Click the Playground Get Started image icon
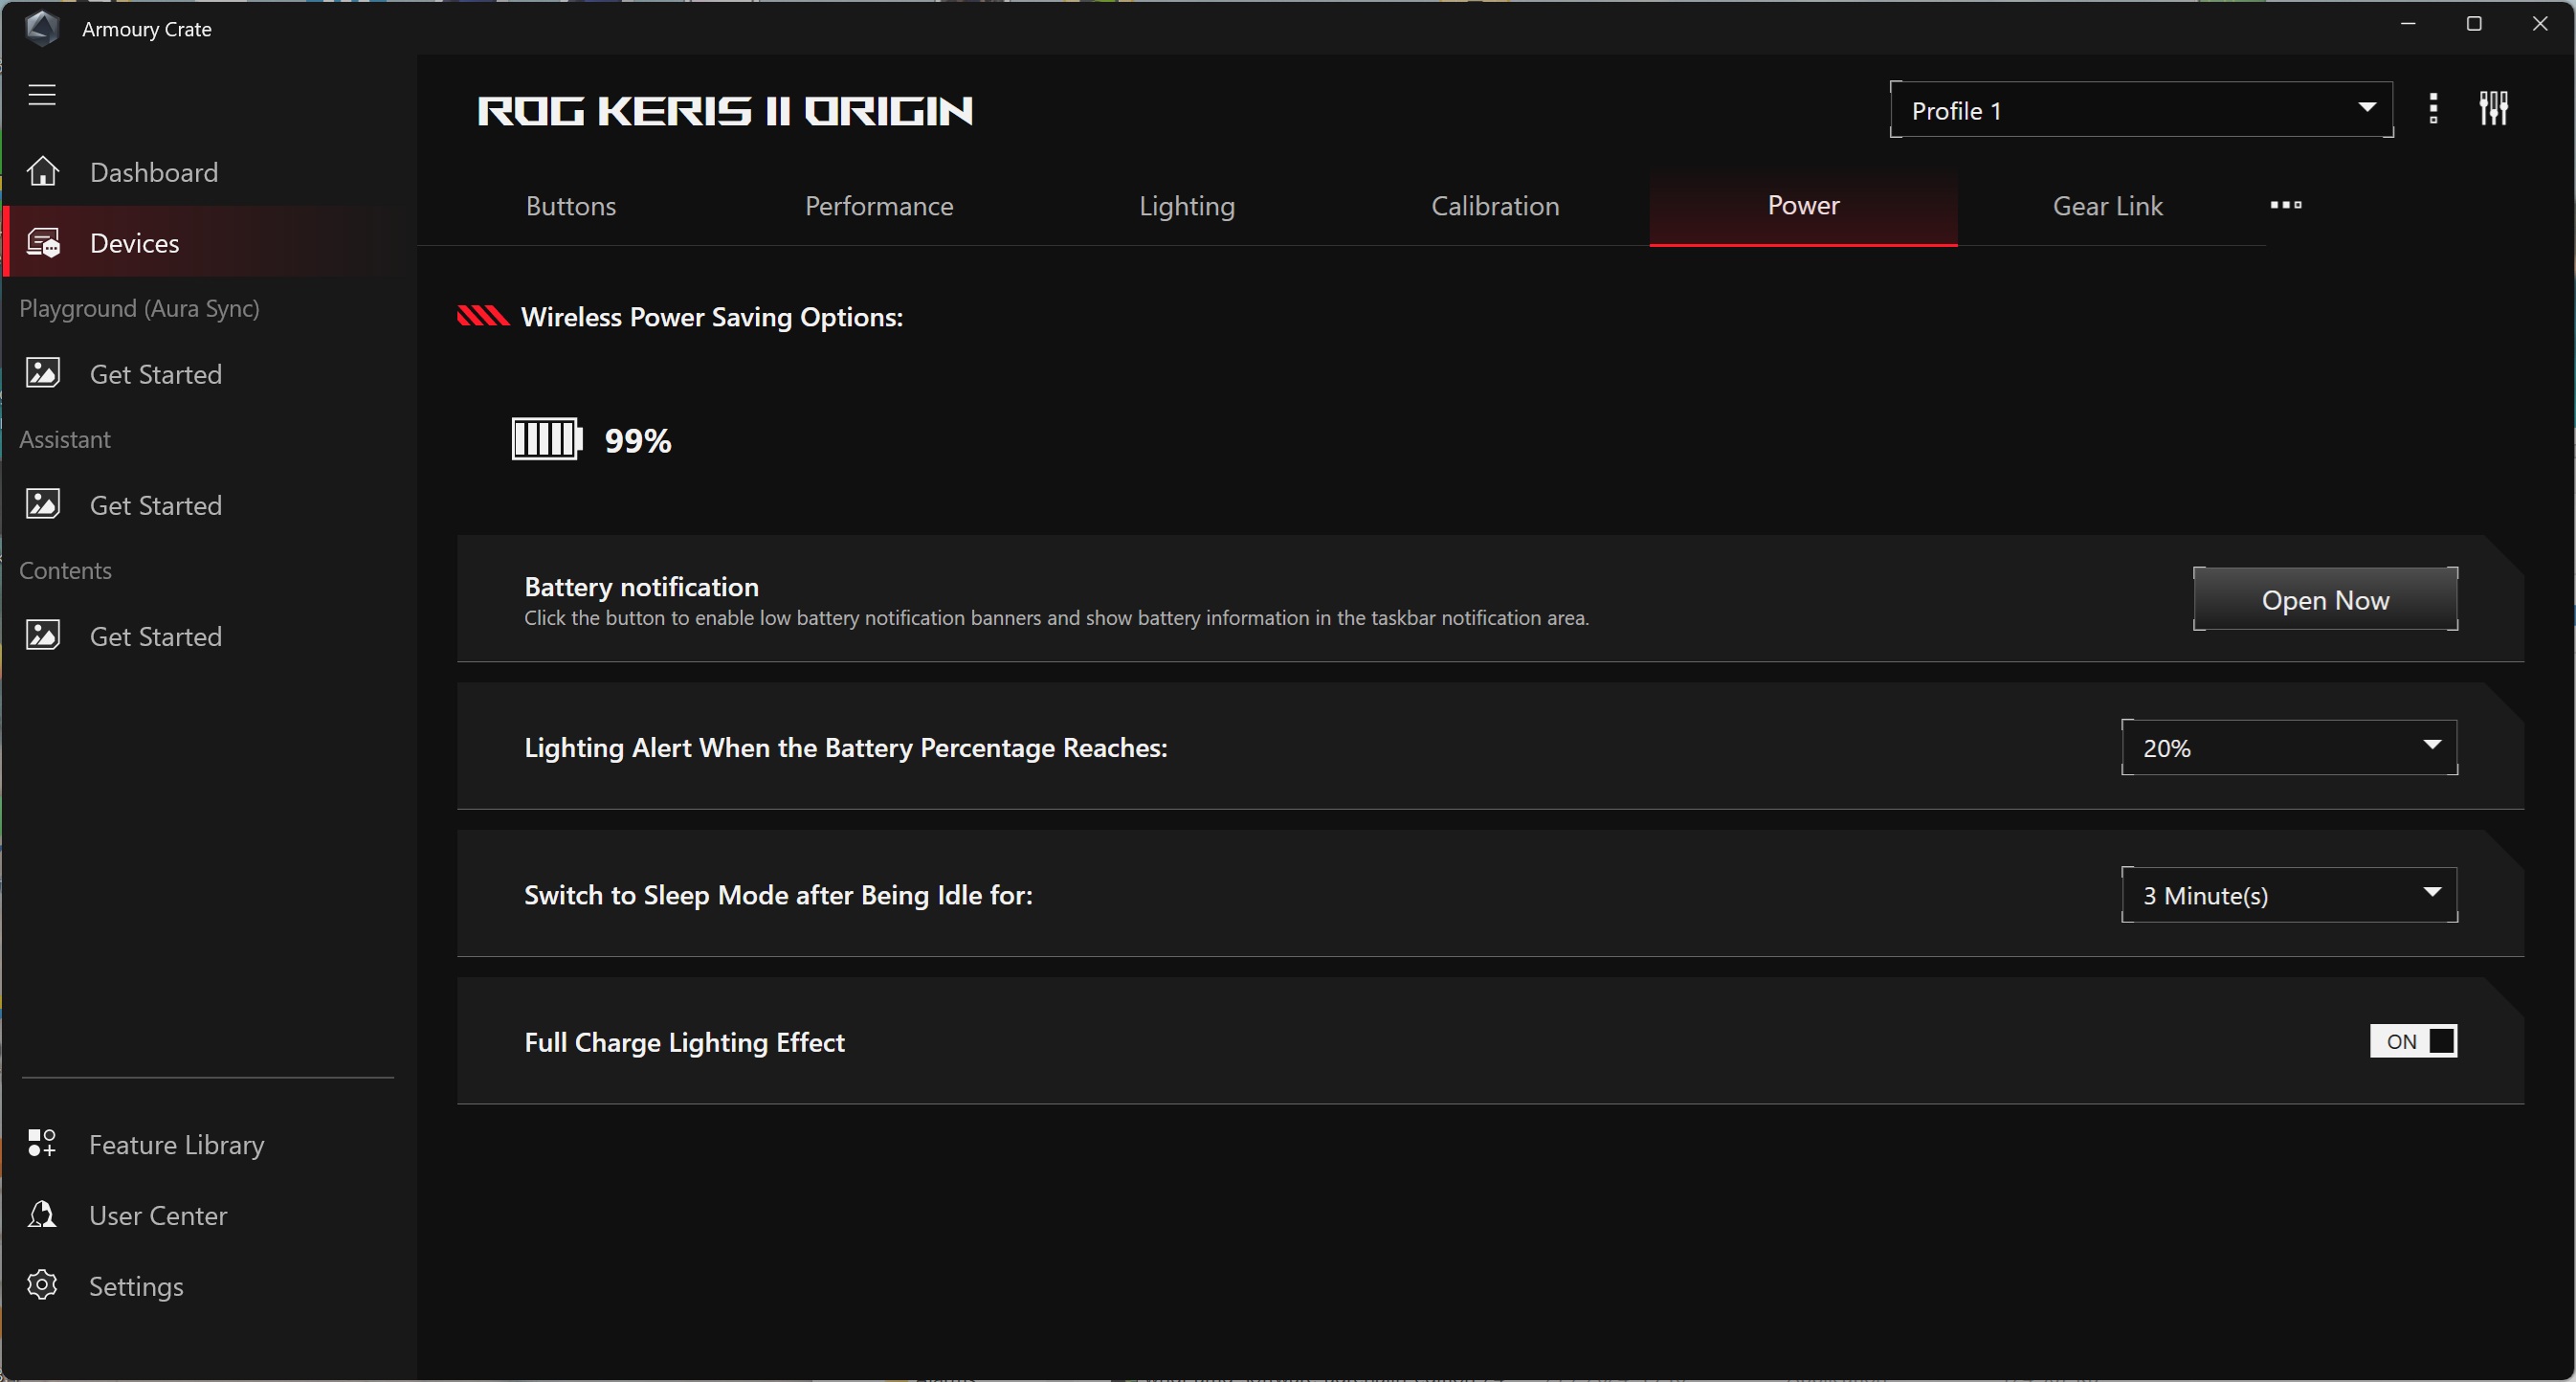This screenshot has width=2576, height=1382. tap(43, 373)
